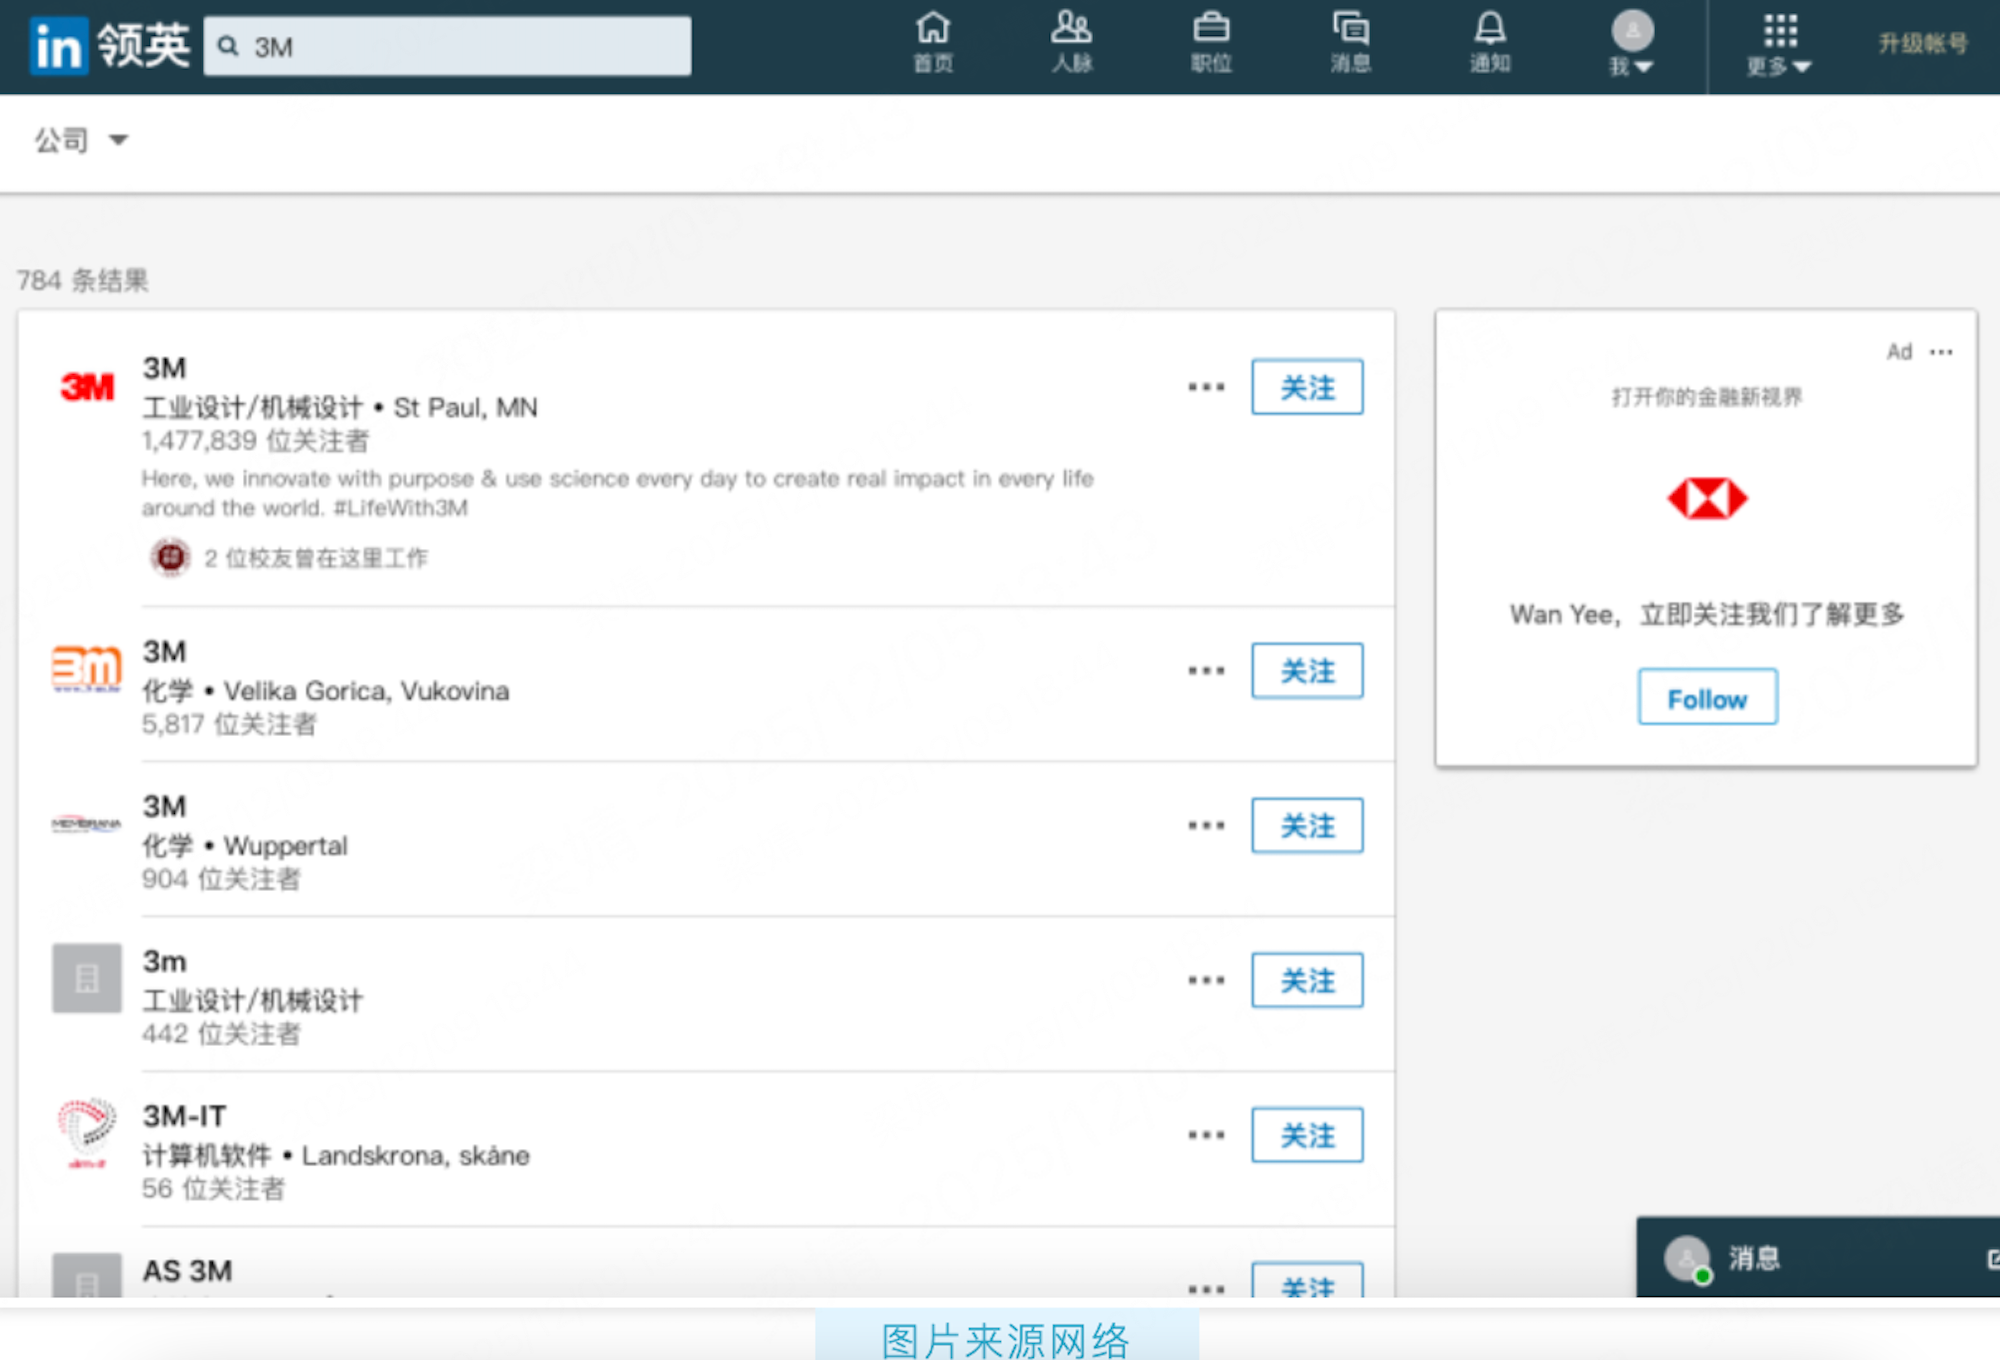2000x1360 pixels.
Task: Click the 升级帐号 upgrade link
Action: pos(1923,43)
